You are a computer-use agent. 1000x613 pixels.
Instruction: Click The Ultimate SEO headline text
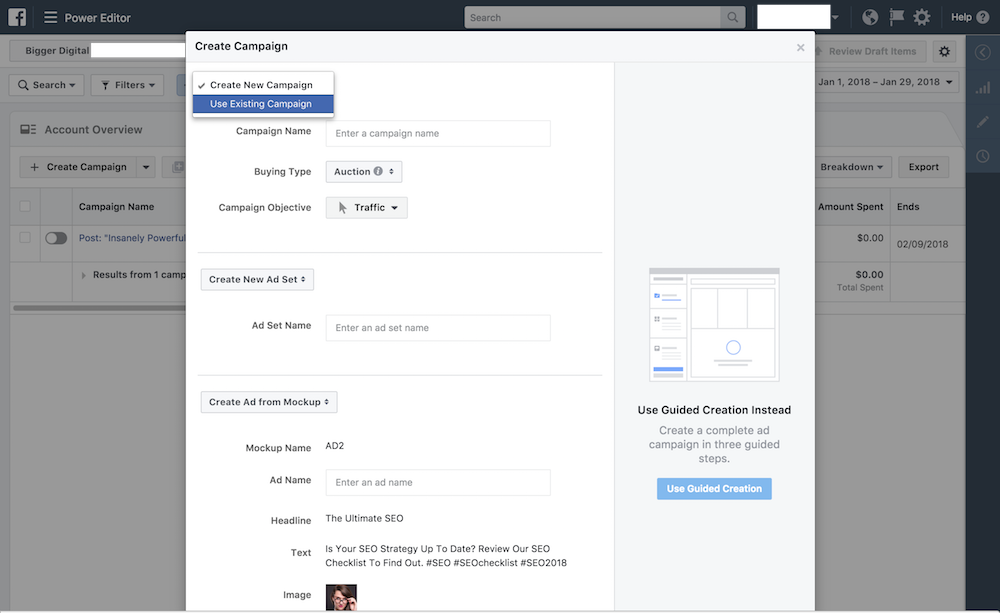tap(364, 518)
